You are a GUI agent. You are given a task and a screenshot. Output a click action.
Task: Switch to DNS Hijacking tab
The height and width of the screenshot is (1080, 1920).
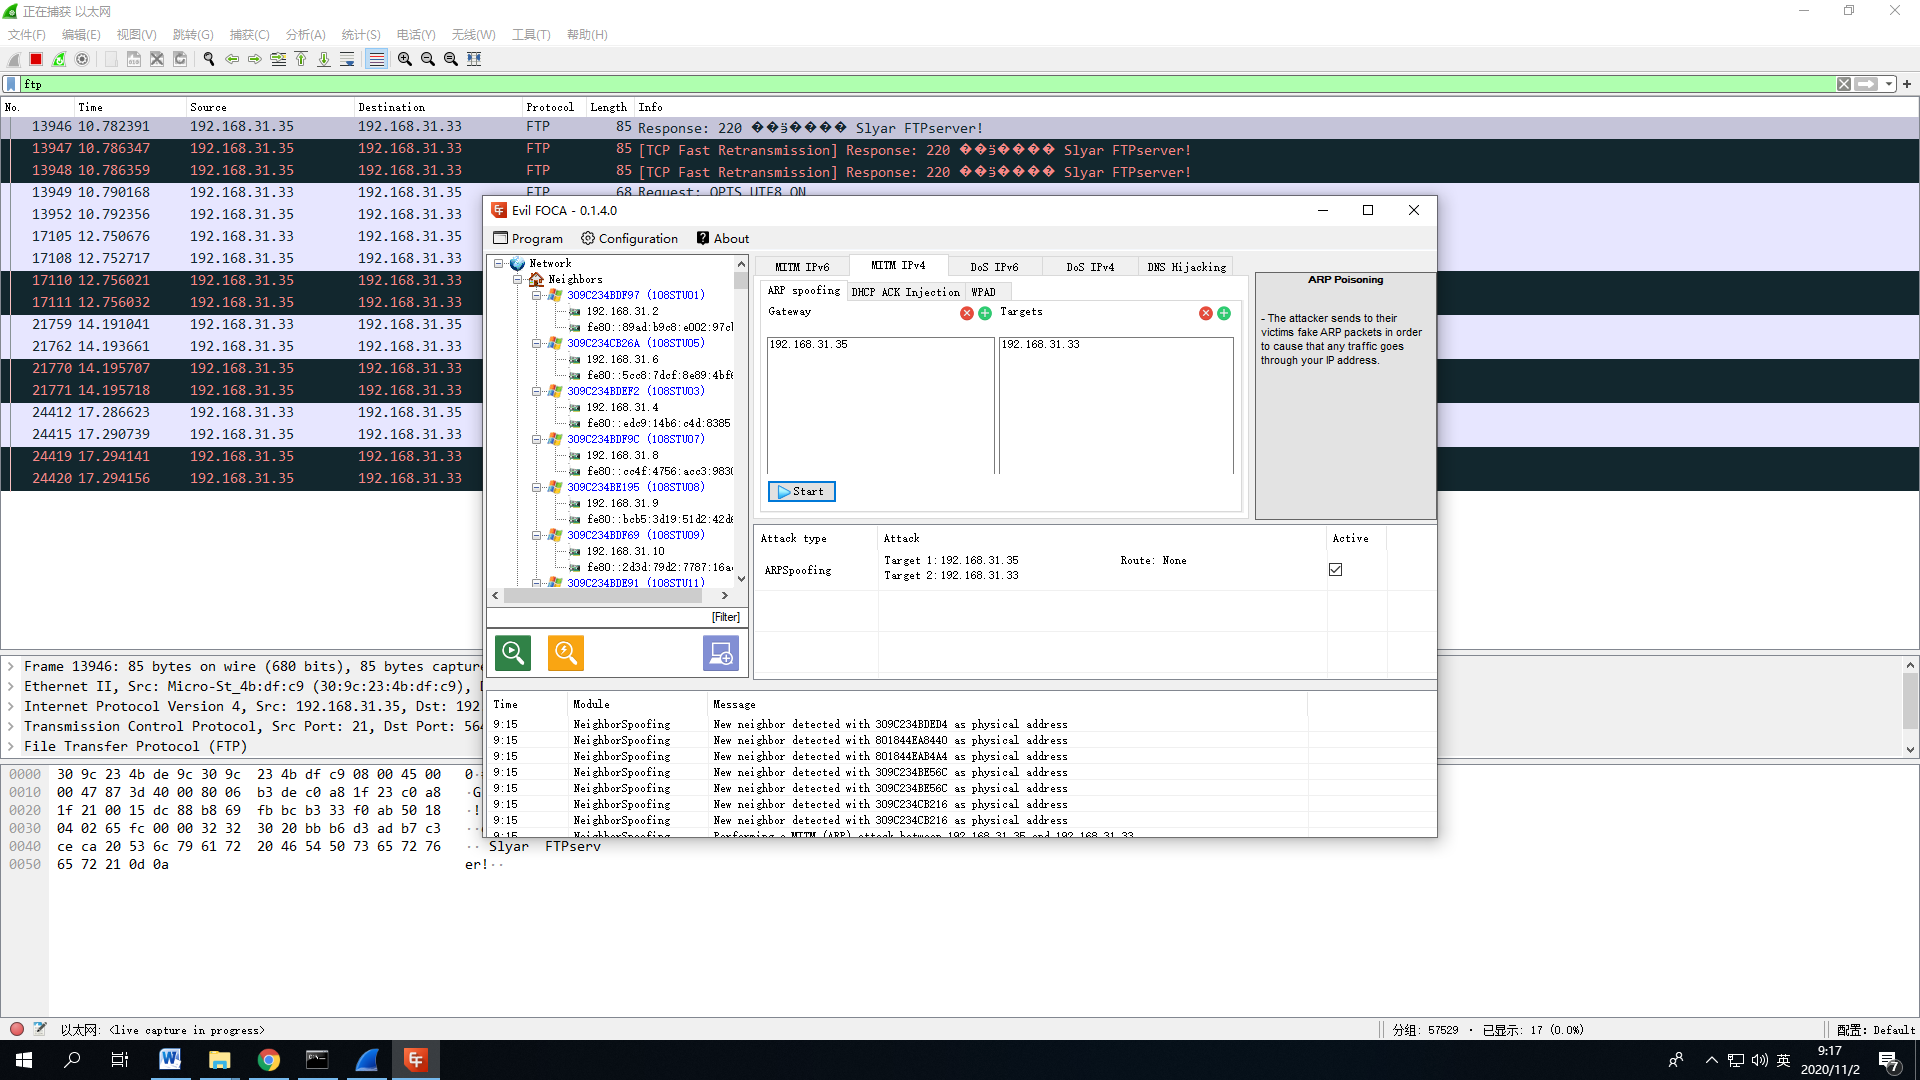(1186, 267)
